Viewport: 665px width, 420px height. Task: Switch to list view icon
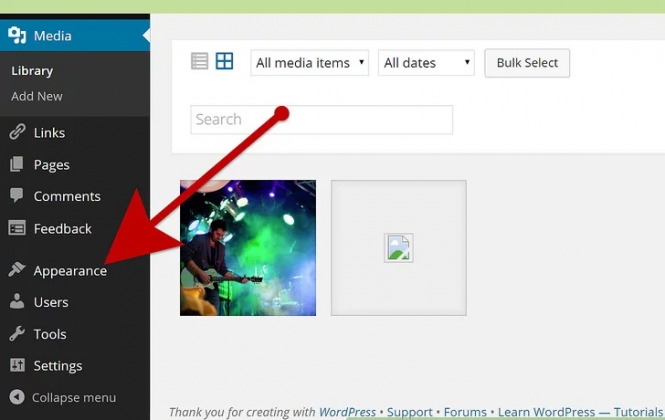(200, 62)
